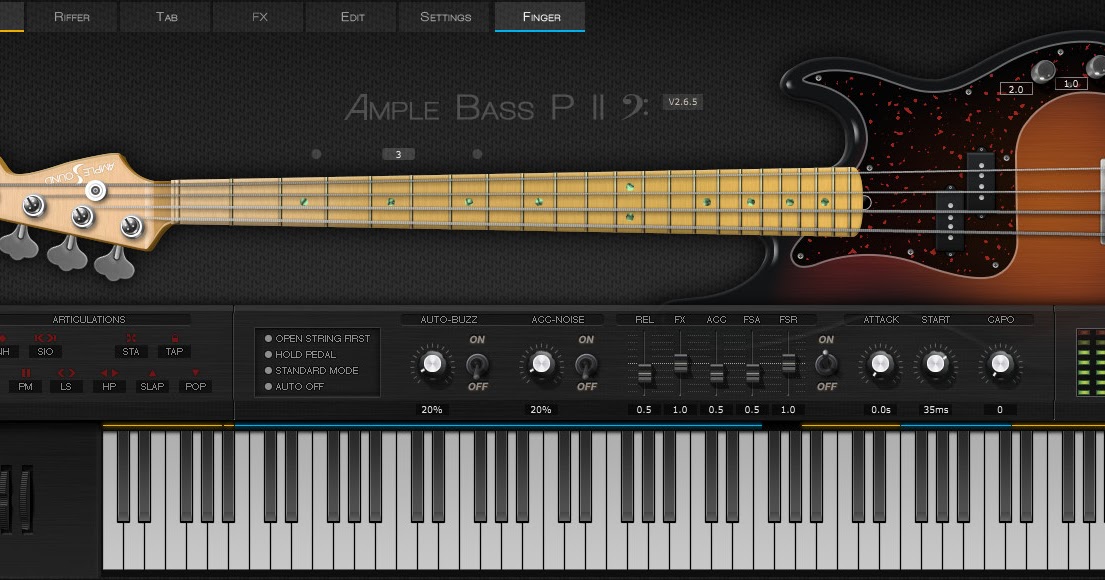
Task: Open the Riffer tab
Action: pyautogui.click(x=72, y=16)
